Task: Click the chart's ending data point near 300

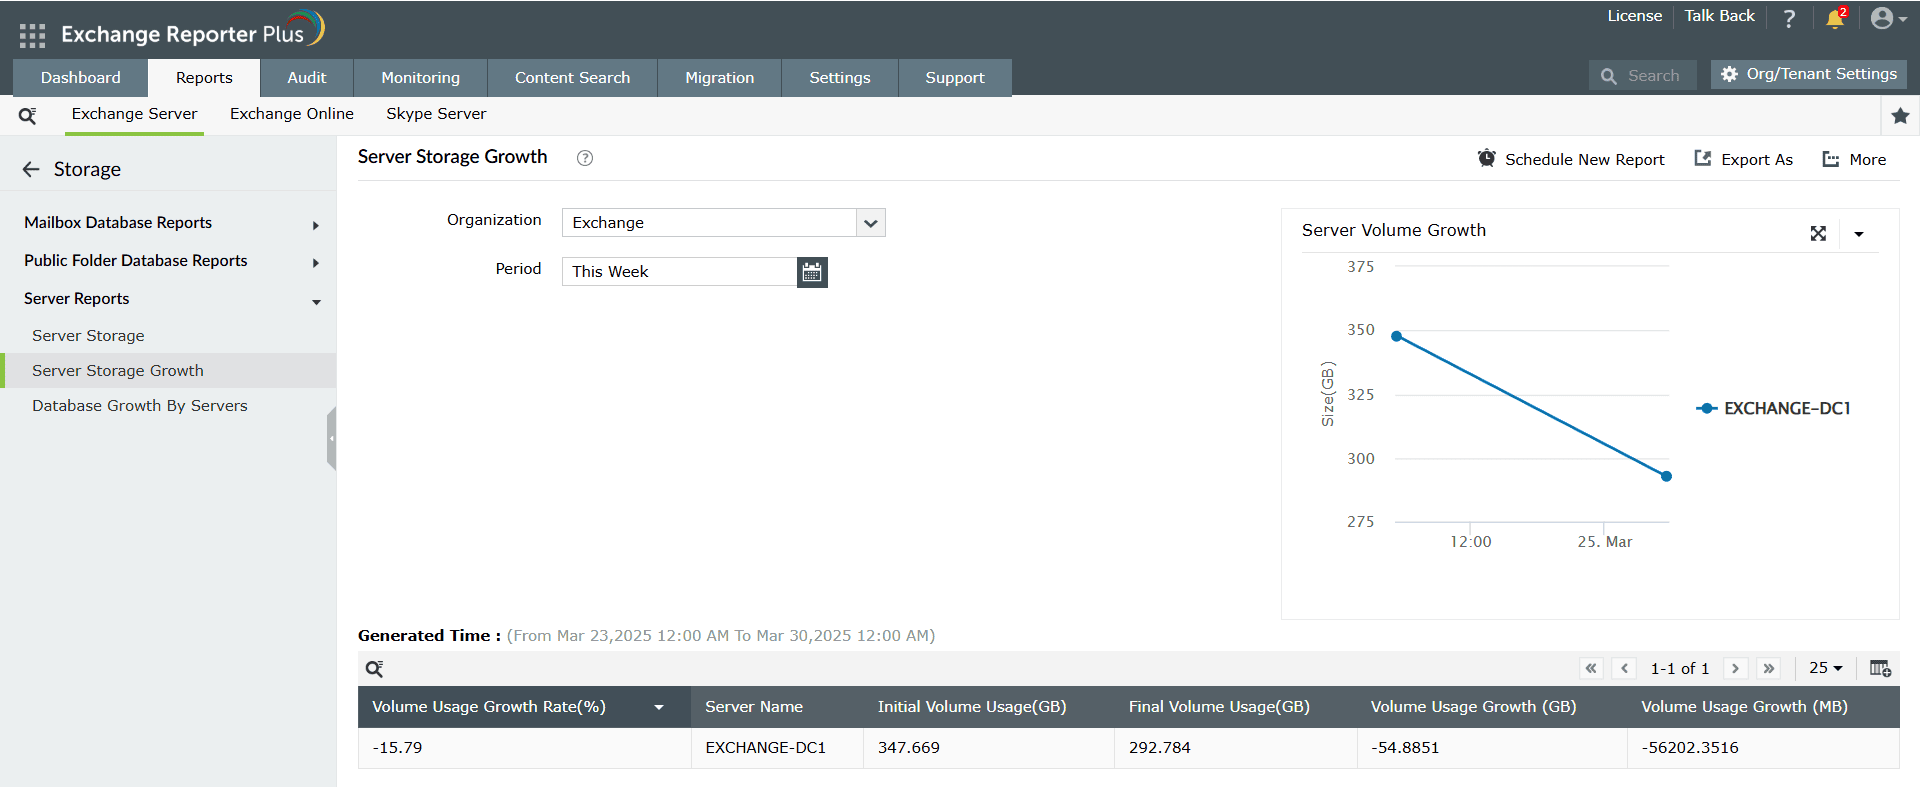Action: pyautogui.click(x=1666, y=477)
